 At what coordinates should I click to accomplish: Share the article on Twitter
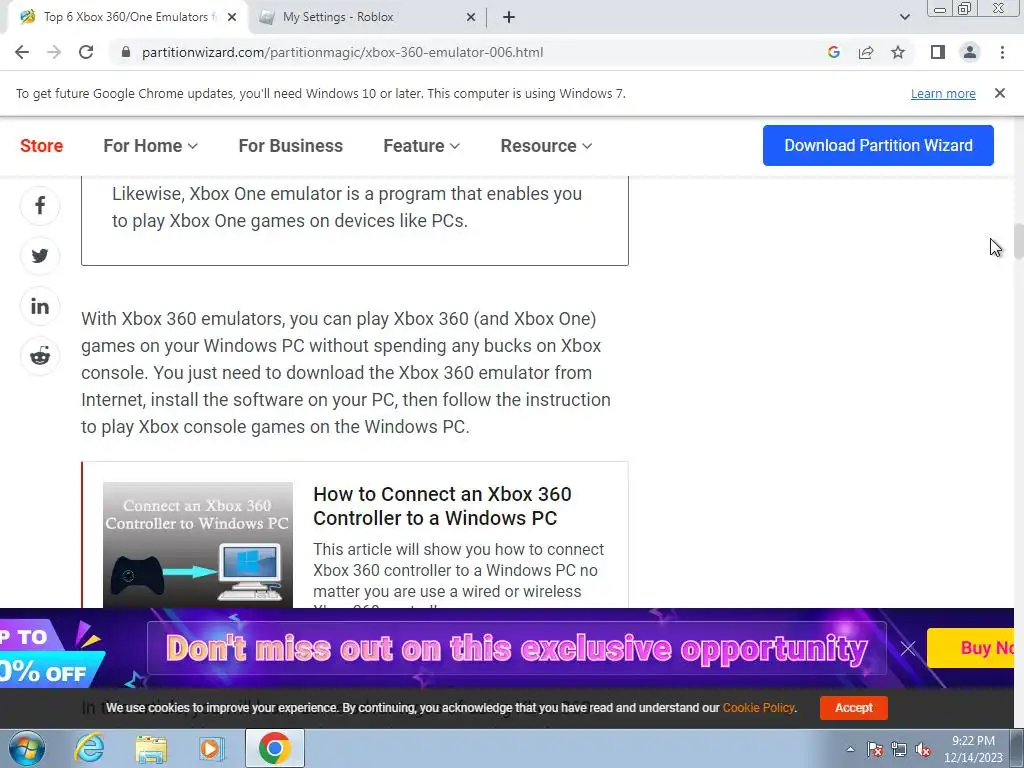pos(40,255)
